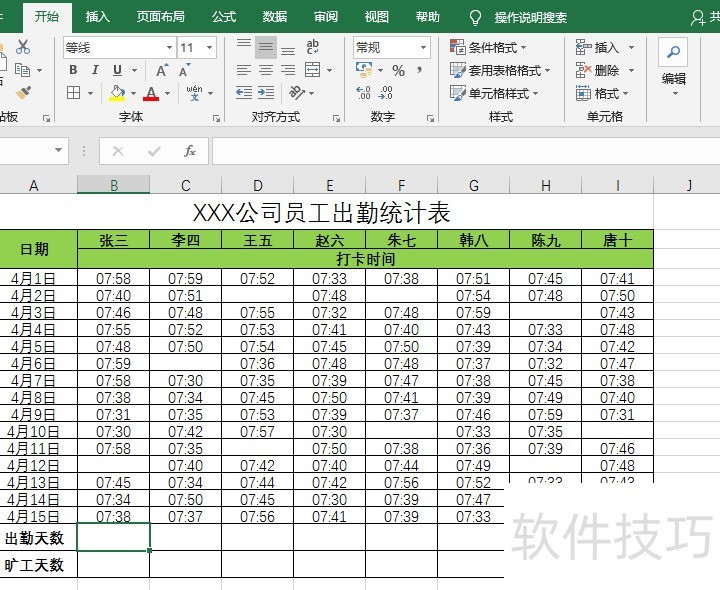Apply red font color A
Screen dimensions: 720x590
pos(151,93)
